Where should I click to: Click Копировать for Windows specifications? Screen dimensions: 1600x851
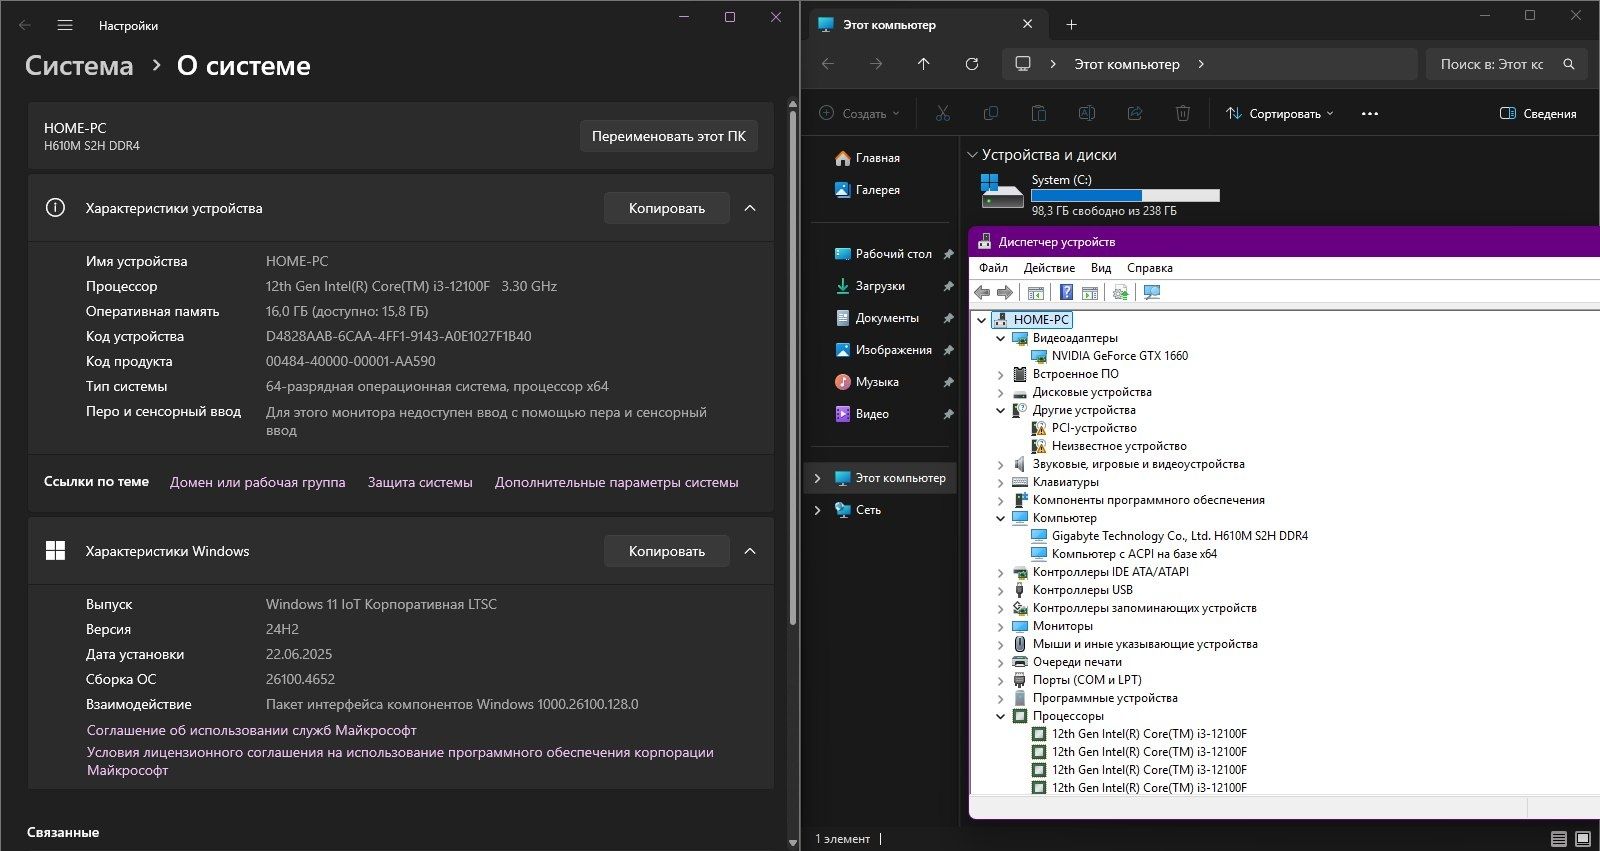click(x=667, y=551)
